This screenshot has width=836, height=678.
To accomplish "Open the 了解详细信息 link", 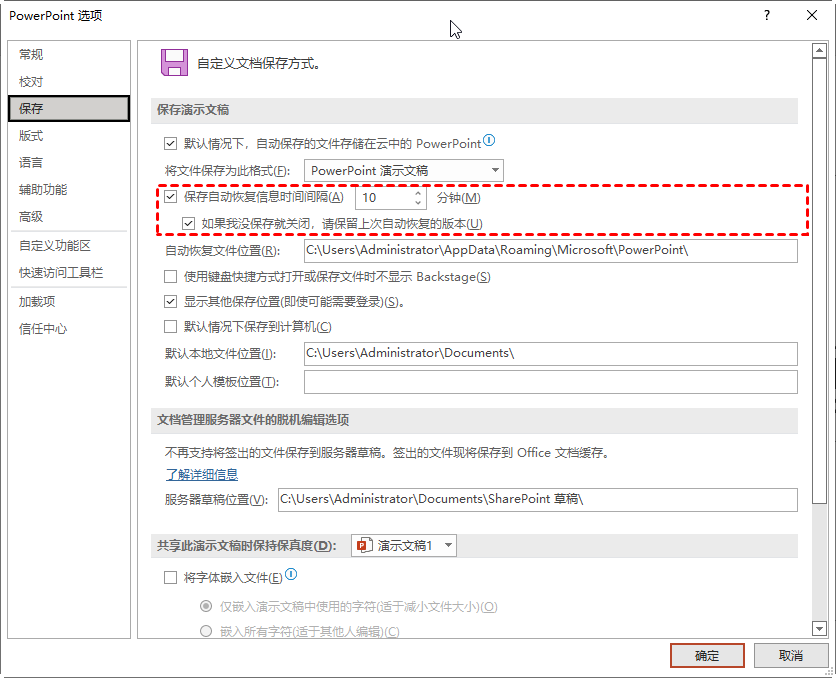I will tap(202, 474).
